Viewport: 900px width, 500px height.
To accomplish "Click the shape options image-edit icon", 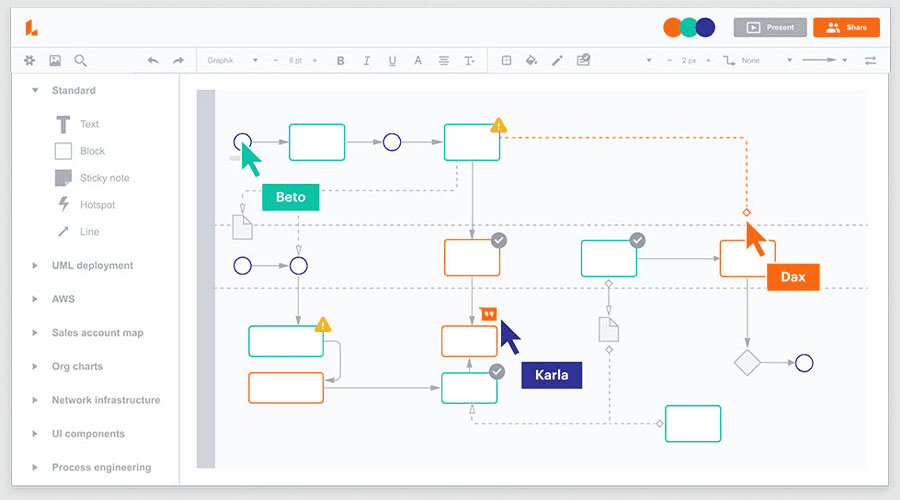I will point(583,60).
